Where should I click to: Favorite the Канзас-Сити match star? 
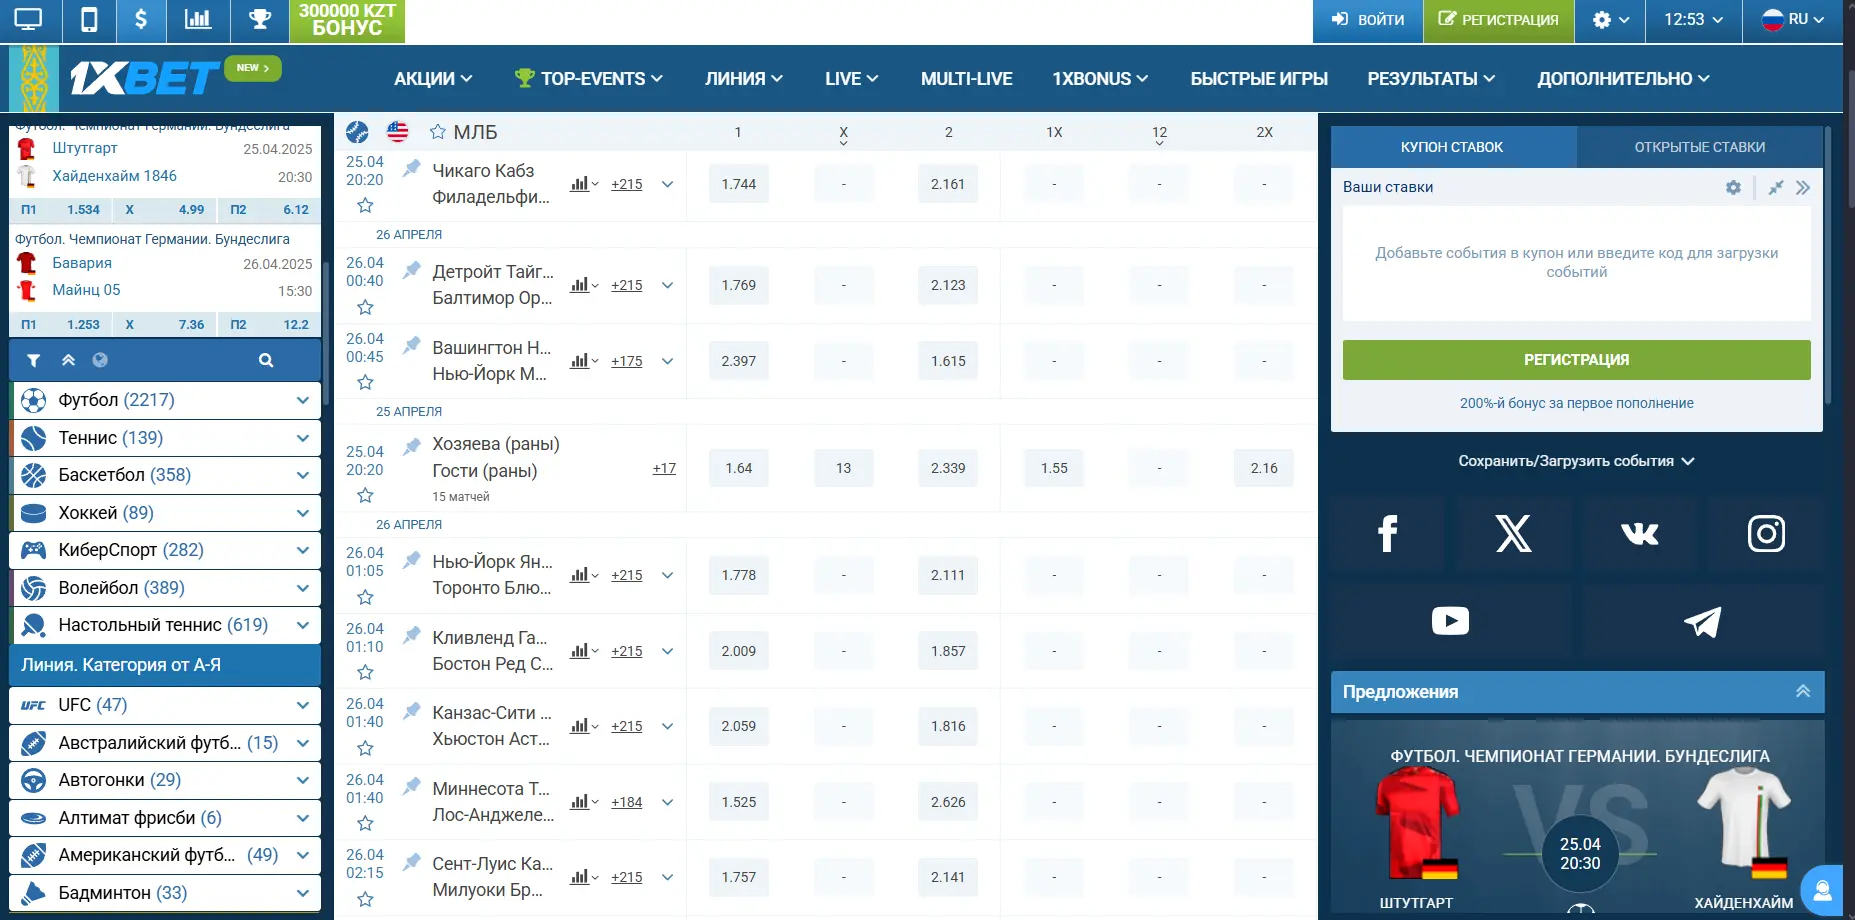pos(365,748)
